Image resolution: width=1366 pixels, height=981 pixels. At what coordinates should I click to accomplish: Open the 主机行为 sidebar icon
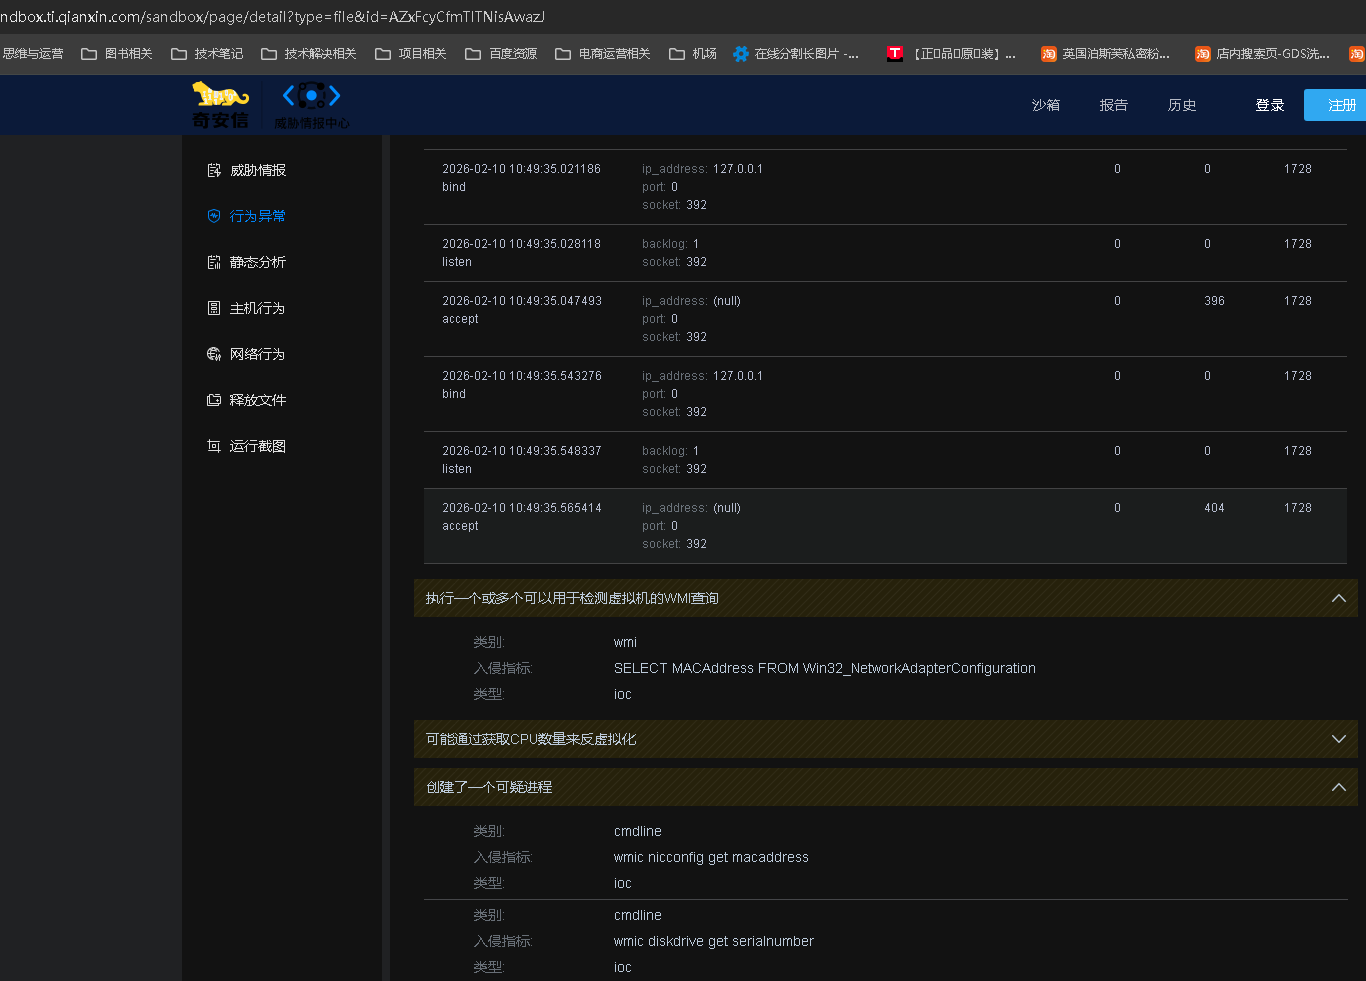[214, 308]
